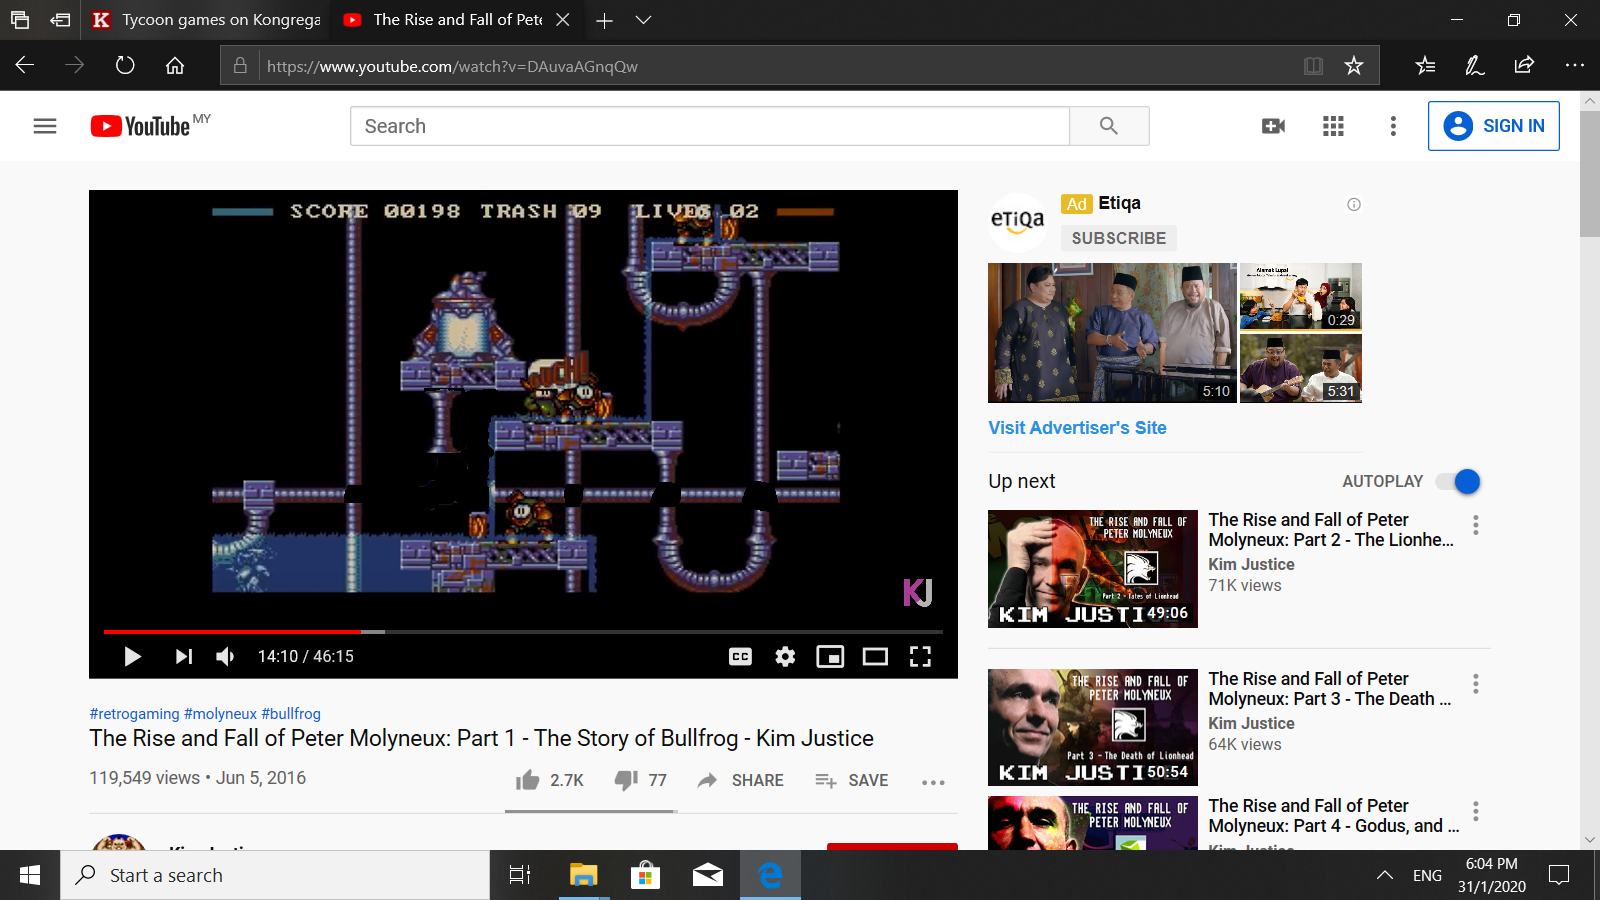Open the YouTube apps grid icon

[x=1333, y=126]
